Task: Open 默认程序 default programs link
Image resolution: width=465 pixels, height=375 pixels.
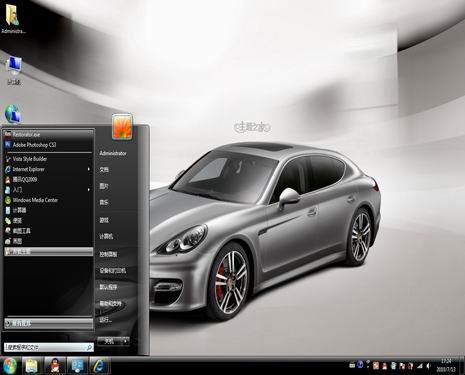Action: click(x=108, y=287)
